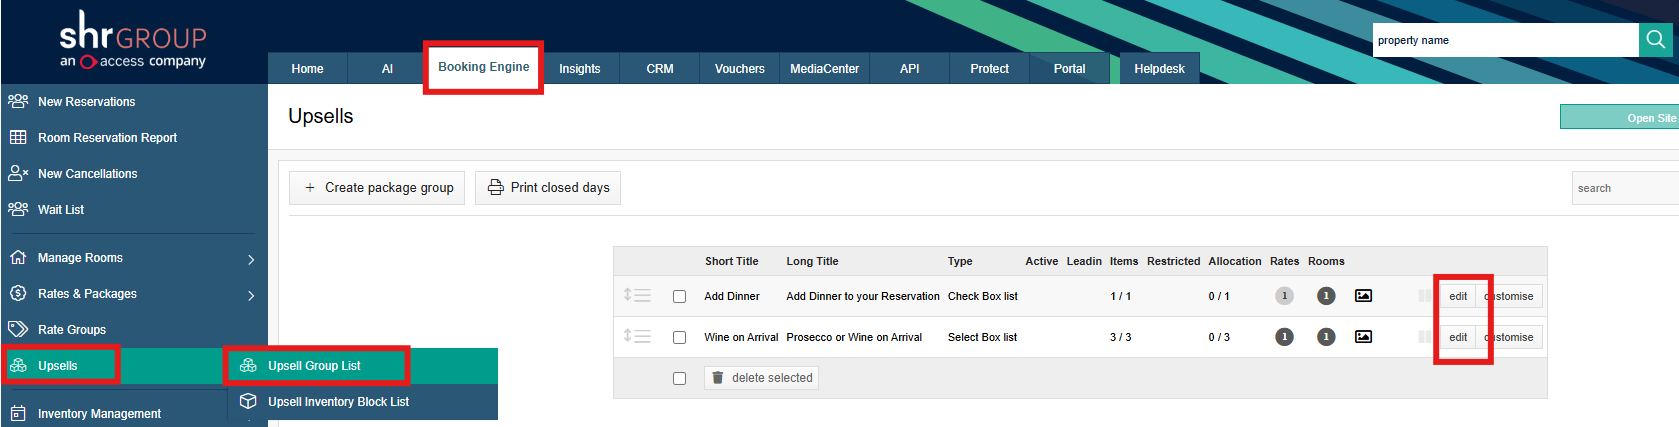This screenshot has width=1679, height=427.
Task: Click the reorder handle on Add Dinner row
Action: [637, 295]
